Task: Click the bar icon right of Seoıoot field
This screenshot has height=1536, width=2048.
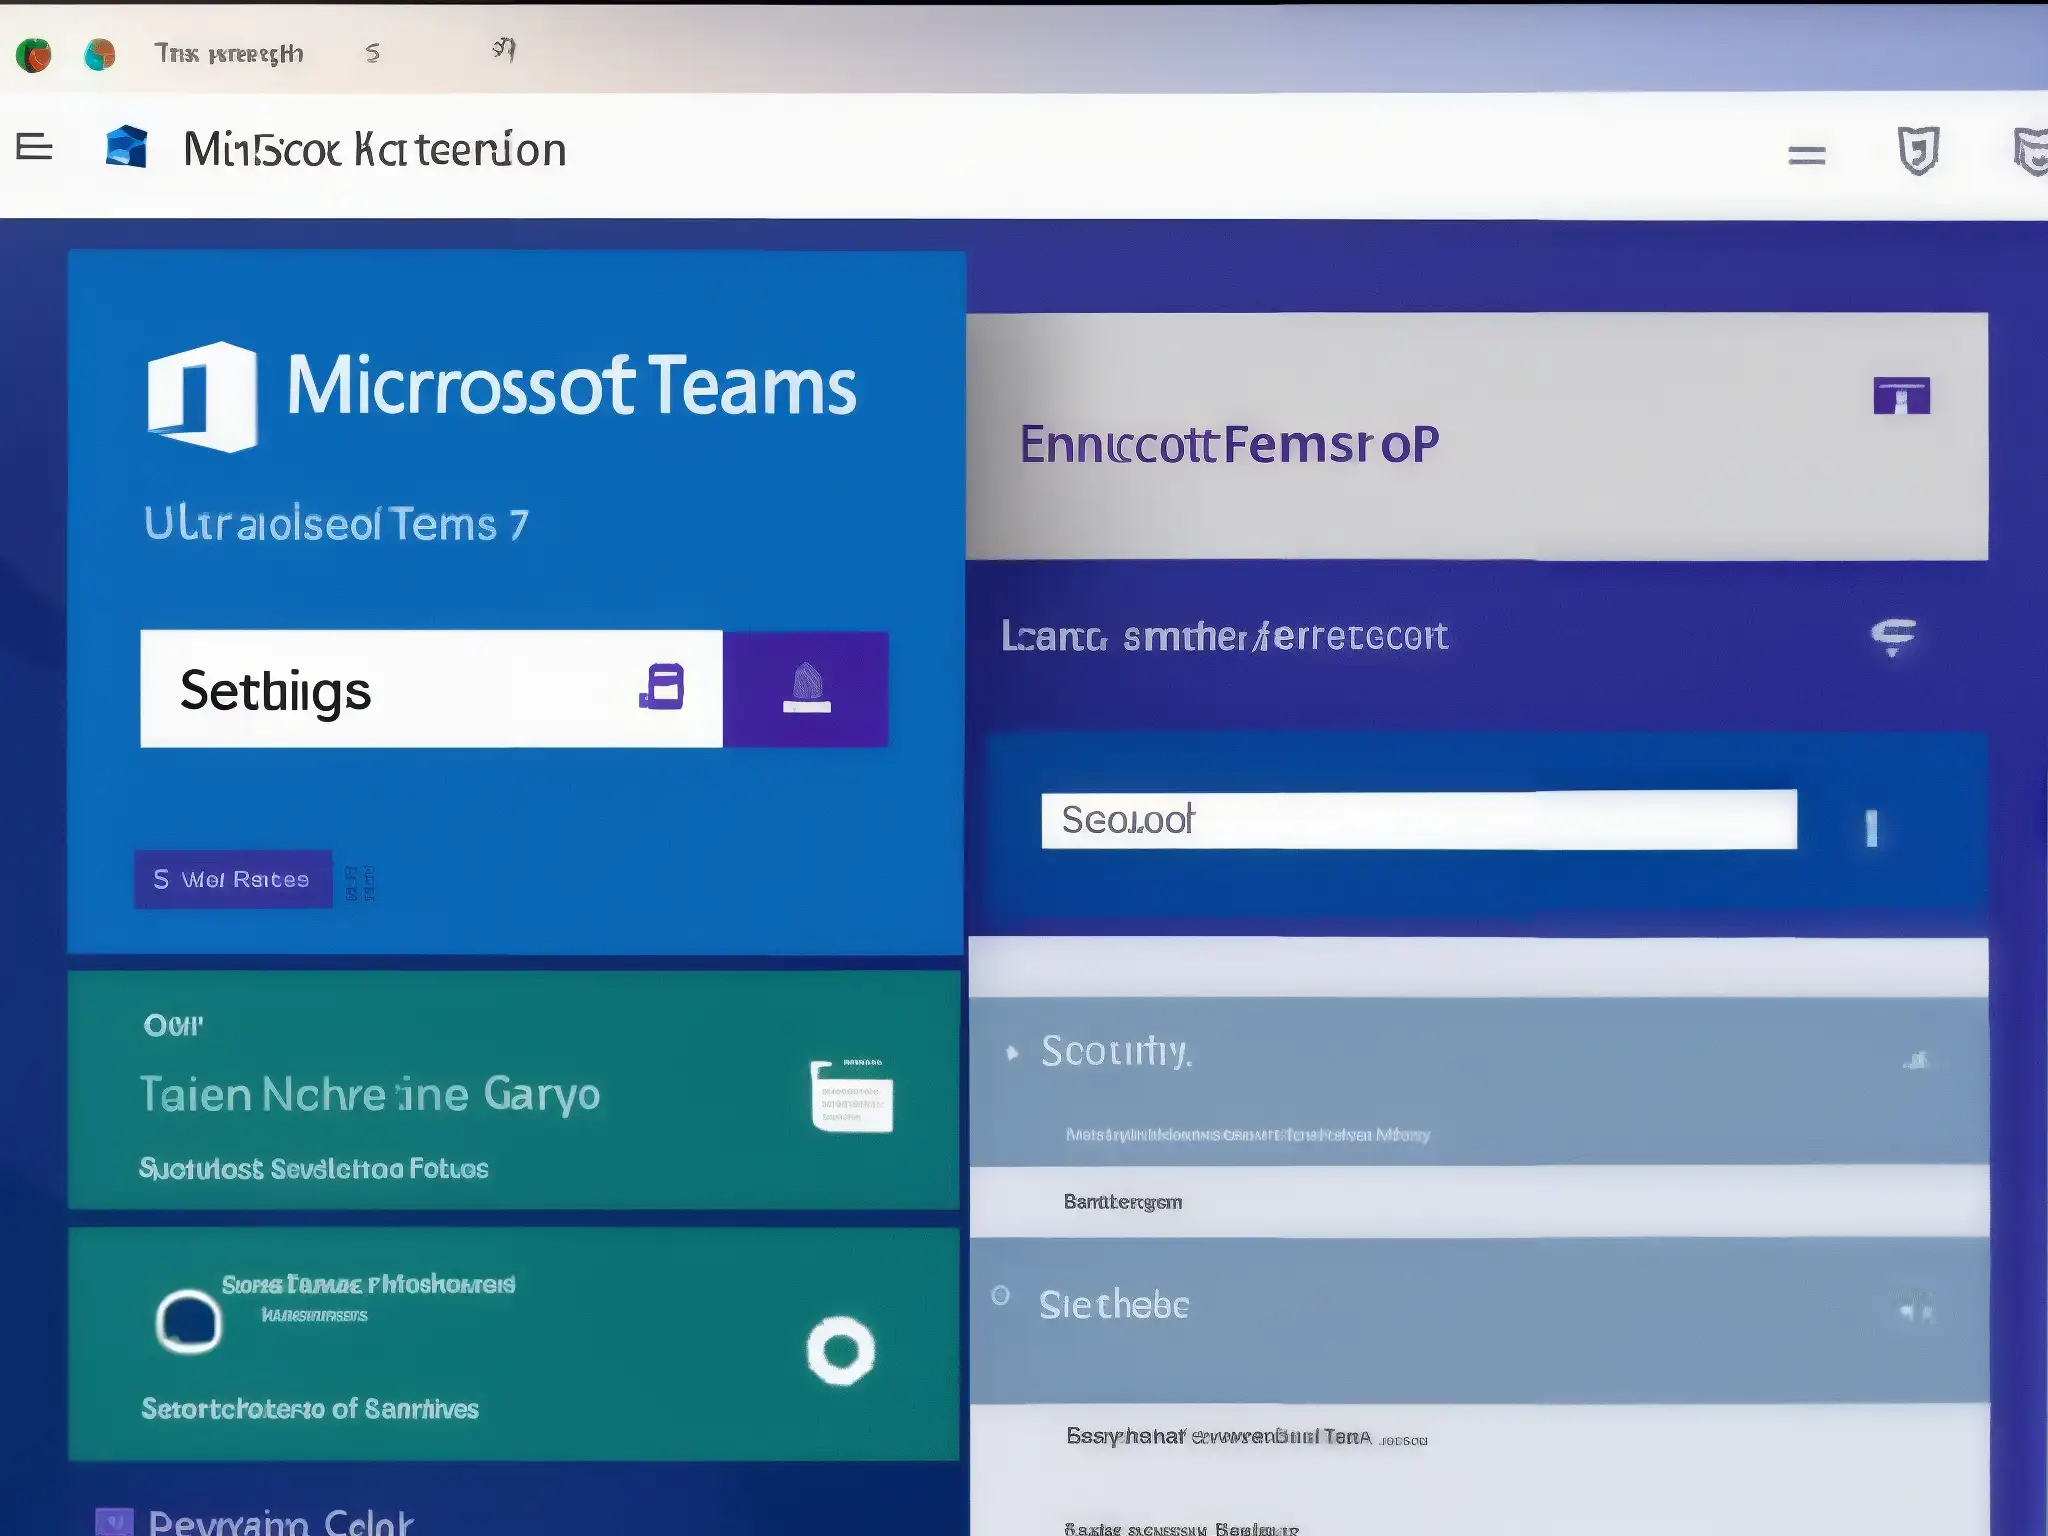Action: pos(1871,828)
